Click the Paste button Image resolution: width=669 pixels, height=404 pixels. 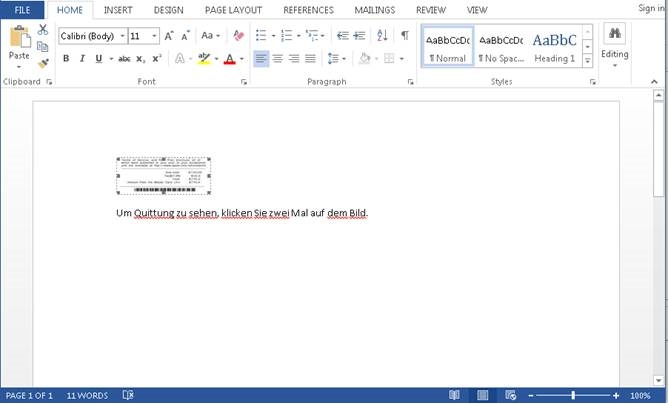tap(19, 47)
